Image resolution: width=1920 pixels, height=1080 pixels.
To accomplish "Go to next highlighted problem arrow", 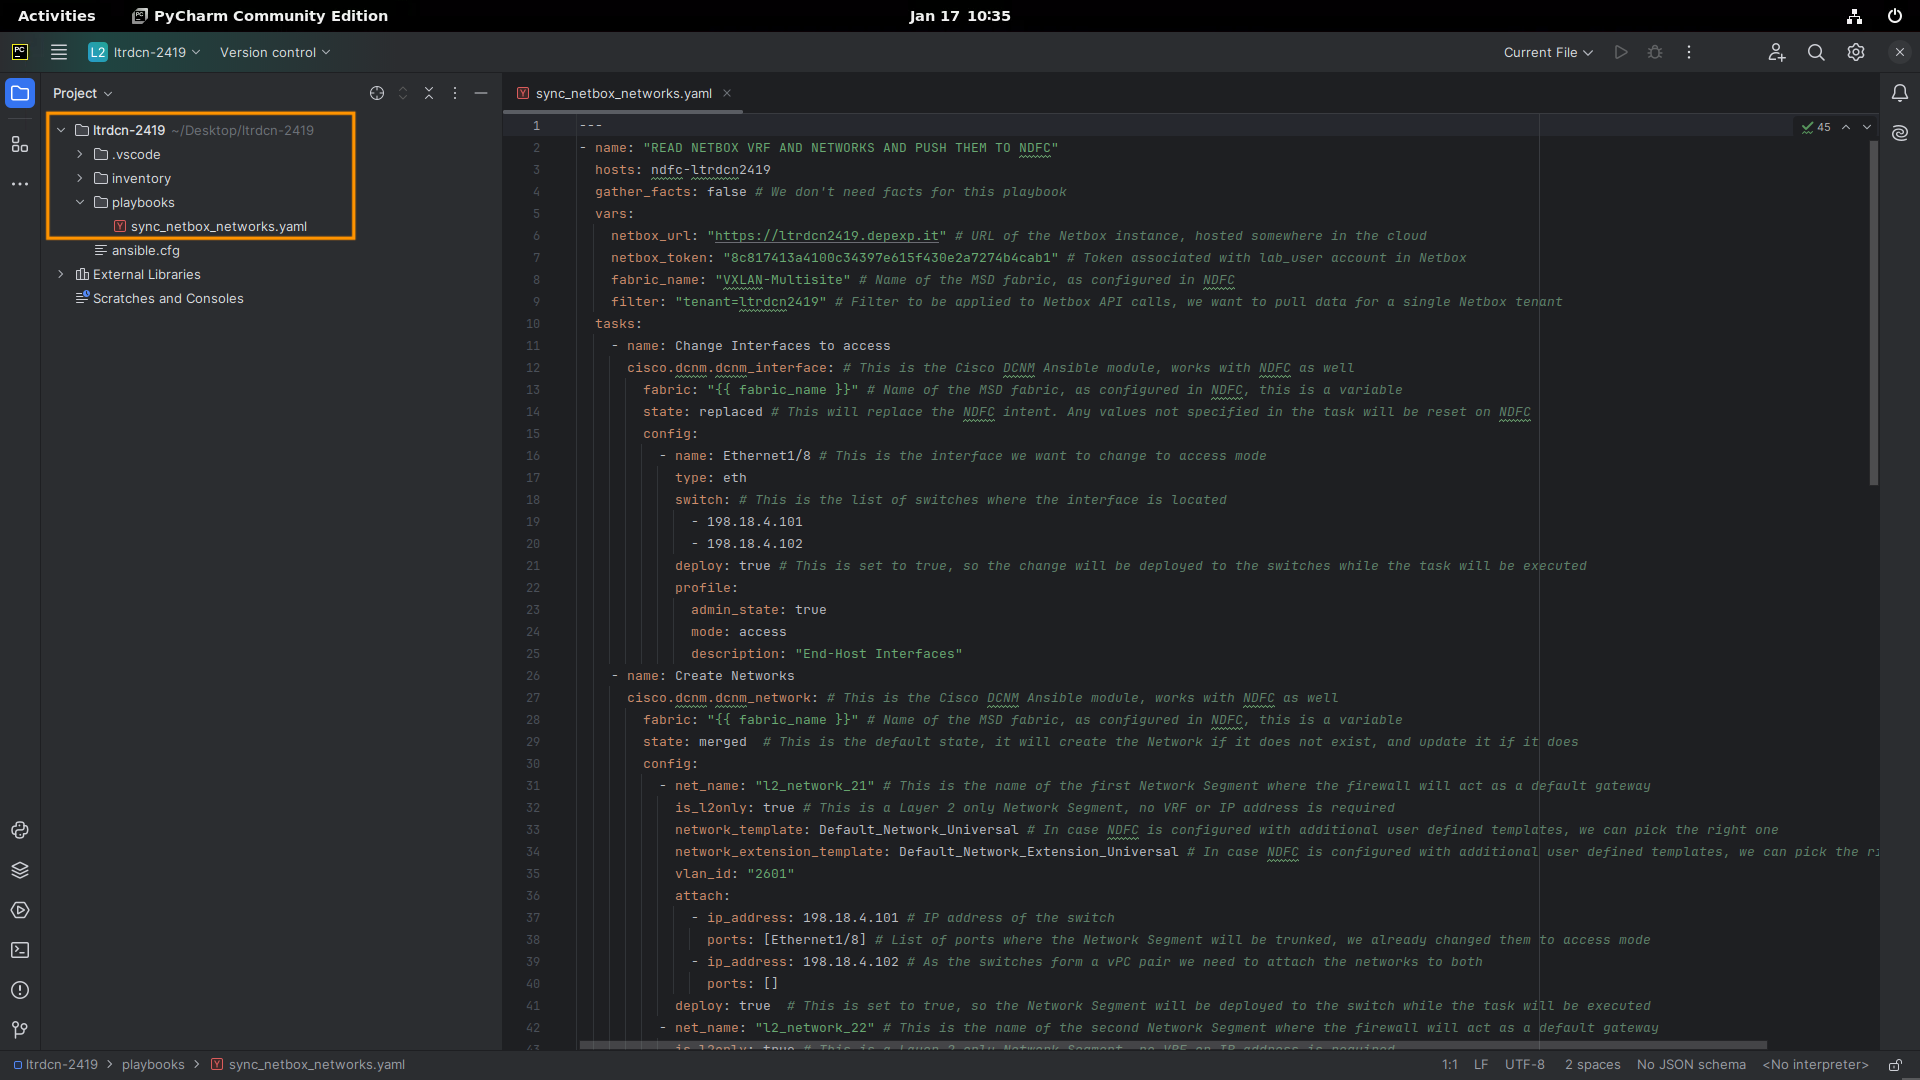I will click(x=1867, y=127).
